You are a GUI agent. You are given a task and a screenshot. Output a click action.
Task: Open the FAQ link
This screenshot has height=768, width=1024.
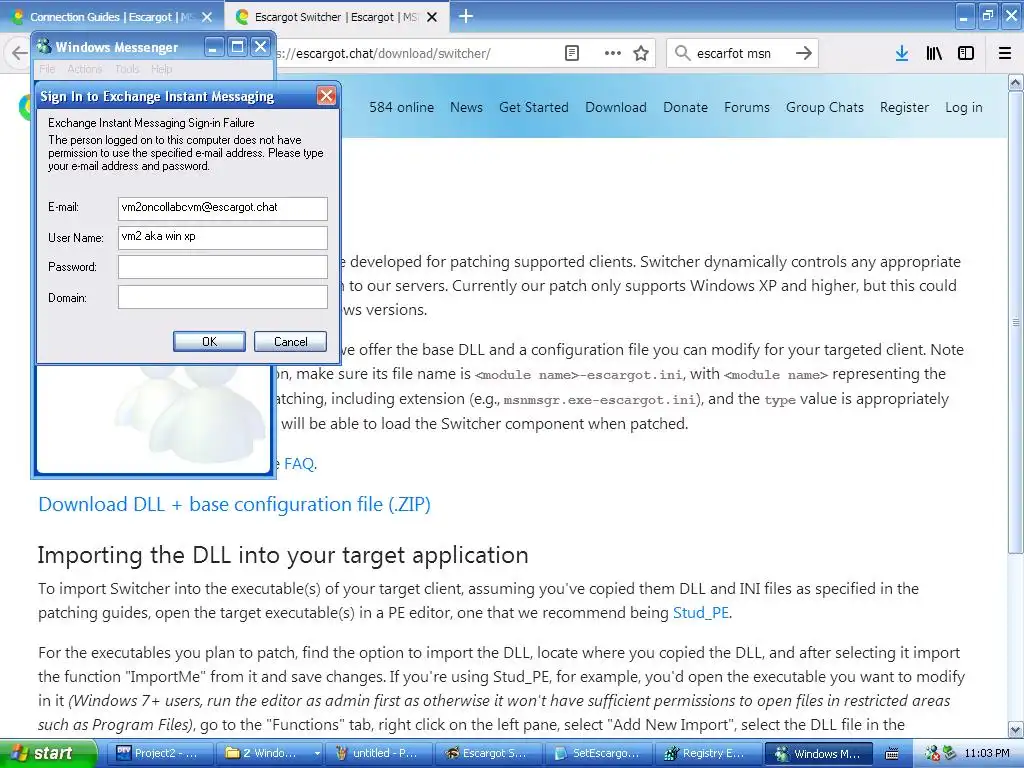coord(299,464)
